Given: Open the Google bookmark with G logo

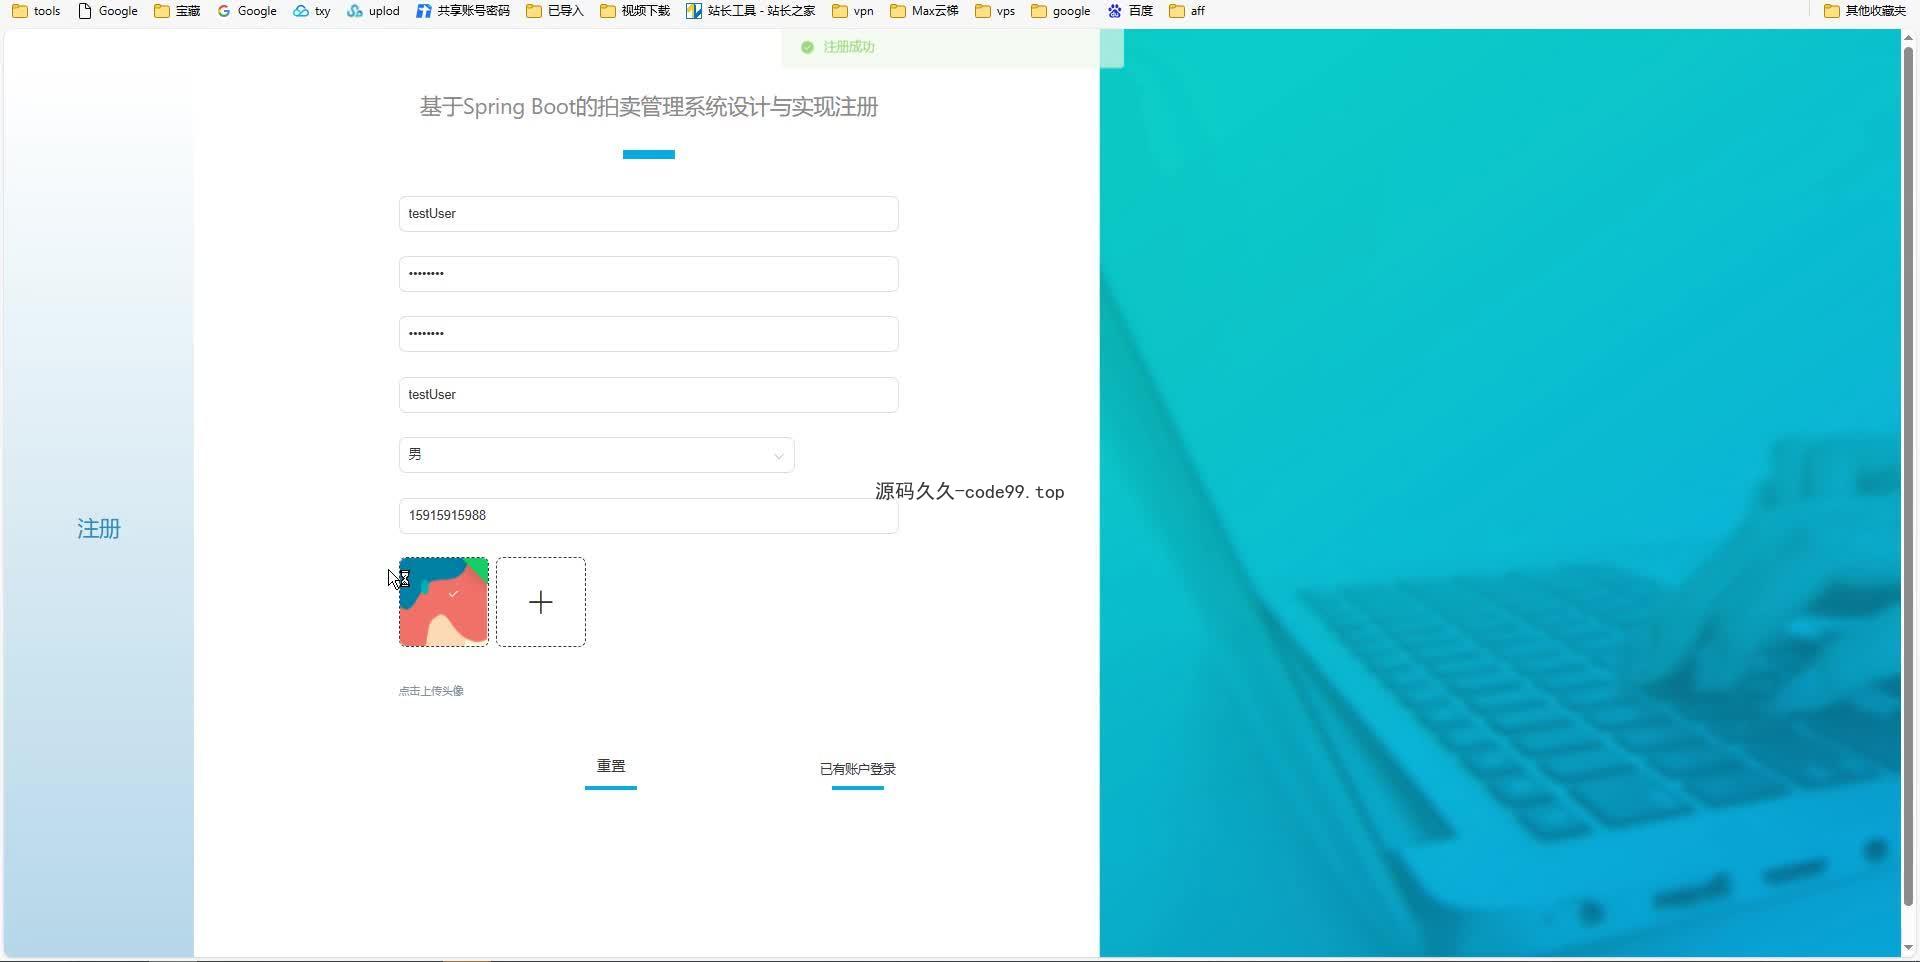Looking at the screenshot, I should point(246,11).
